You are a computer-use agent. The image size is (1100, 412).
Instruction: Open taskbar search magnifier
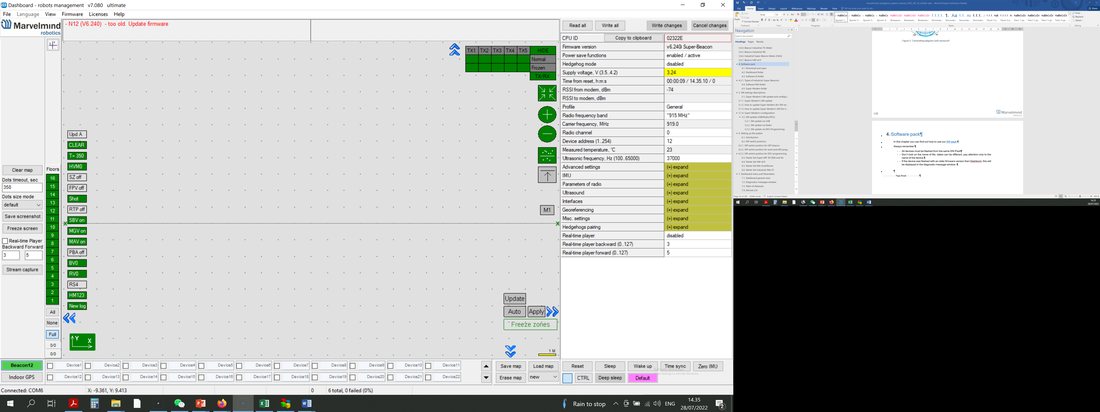(x=31, y=404)
